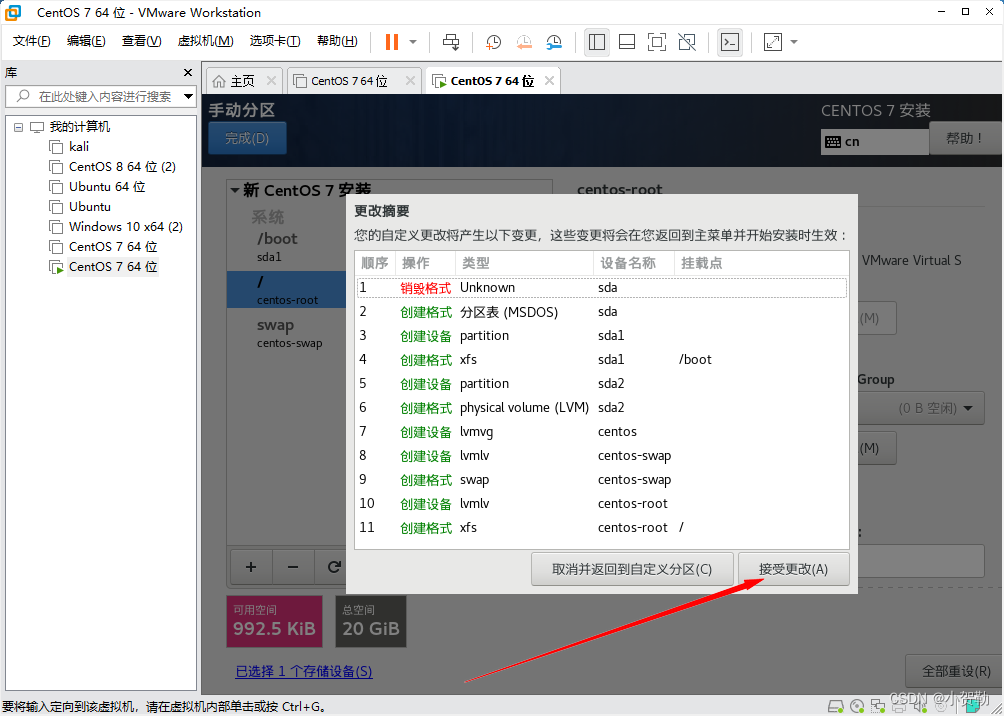Open the 已选择 1 个存储设备(S) link
This screenshot has height=716, width=1004.
click(x=304, y=671)
